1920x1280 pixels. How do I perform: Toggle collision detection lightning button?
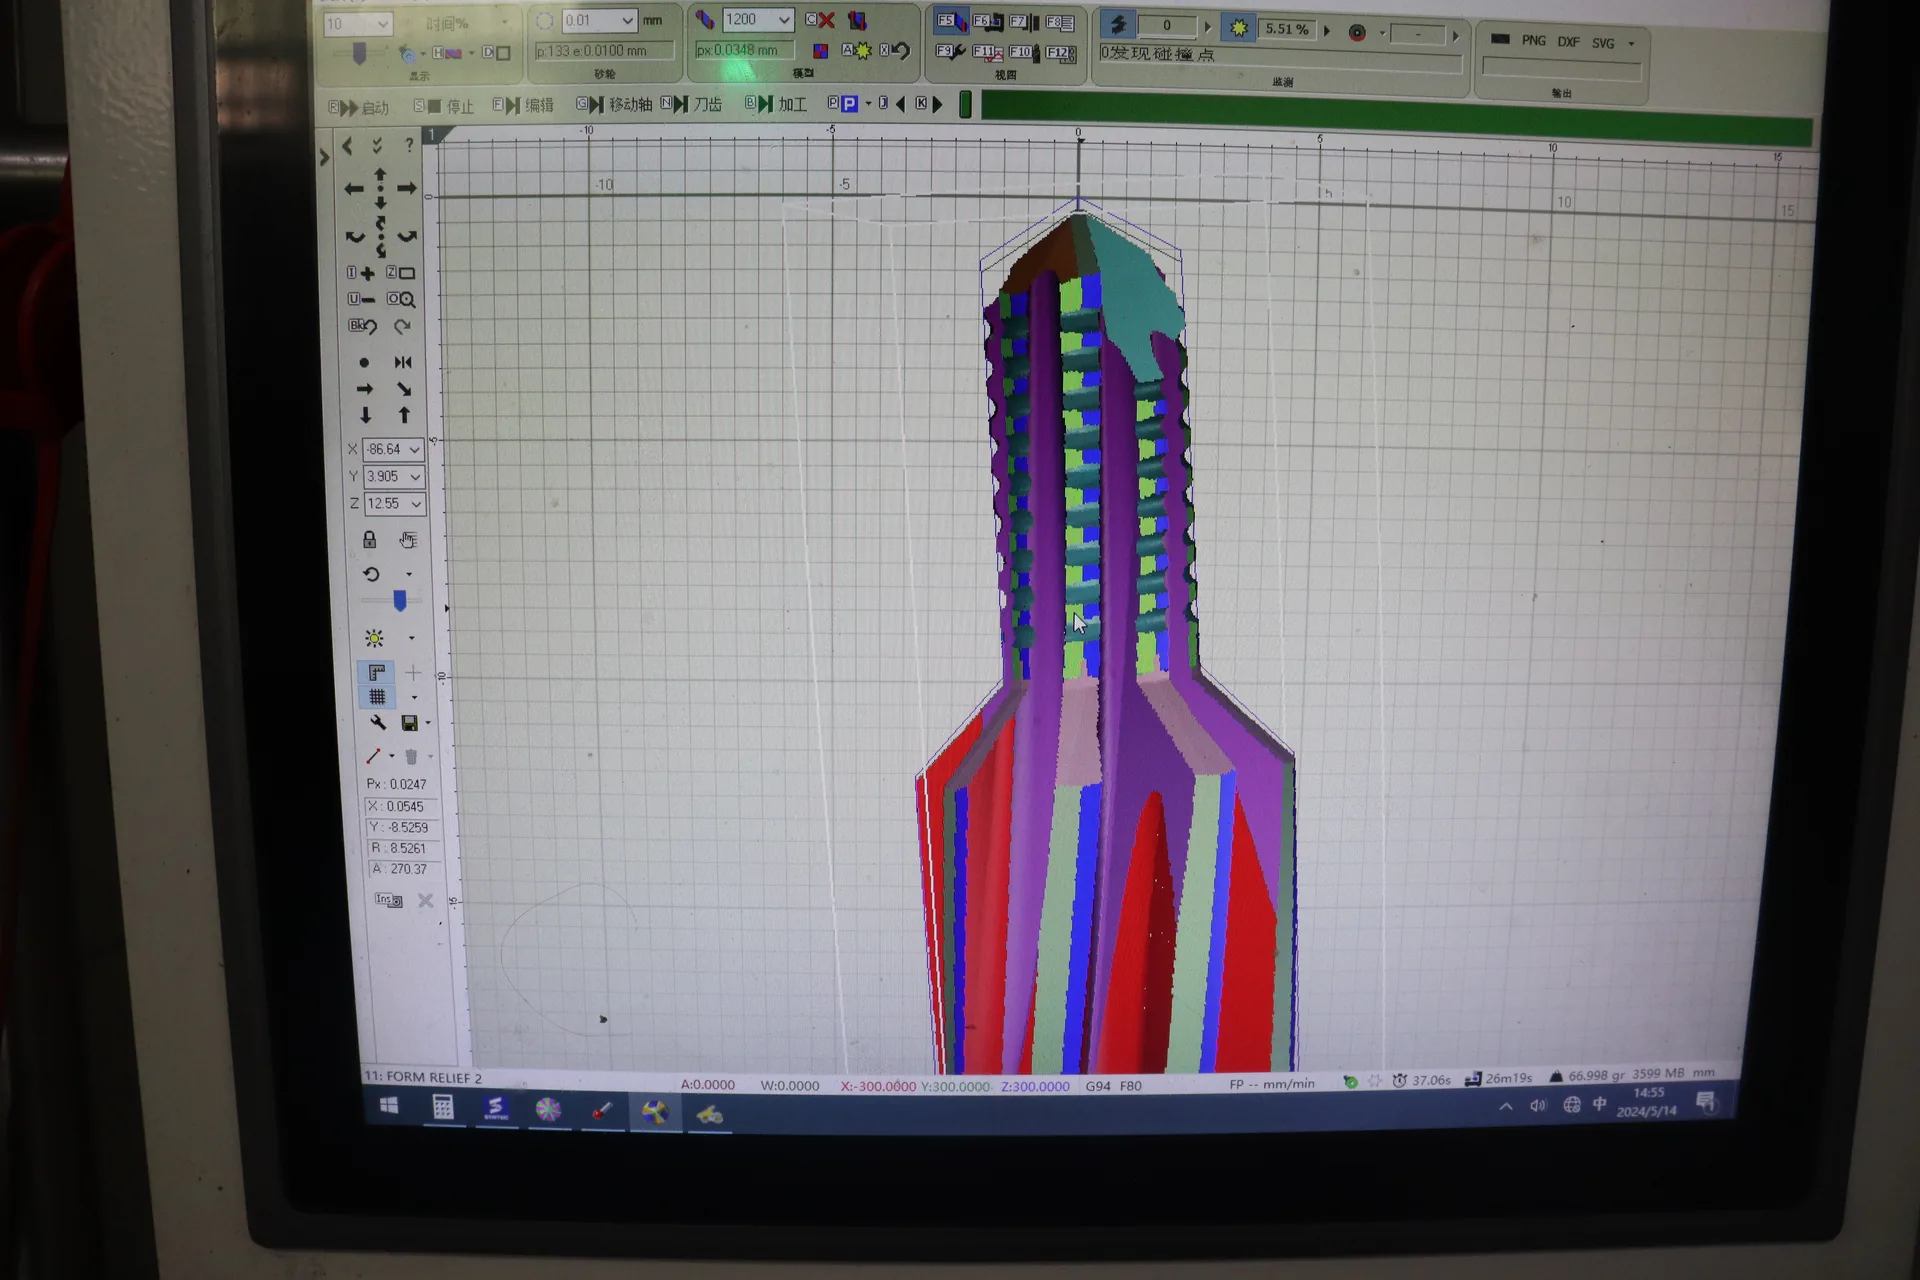click(1118, 25)
